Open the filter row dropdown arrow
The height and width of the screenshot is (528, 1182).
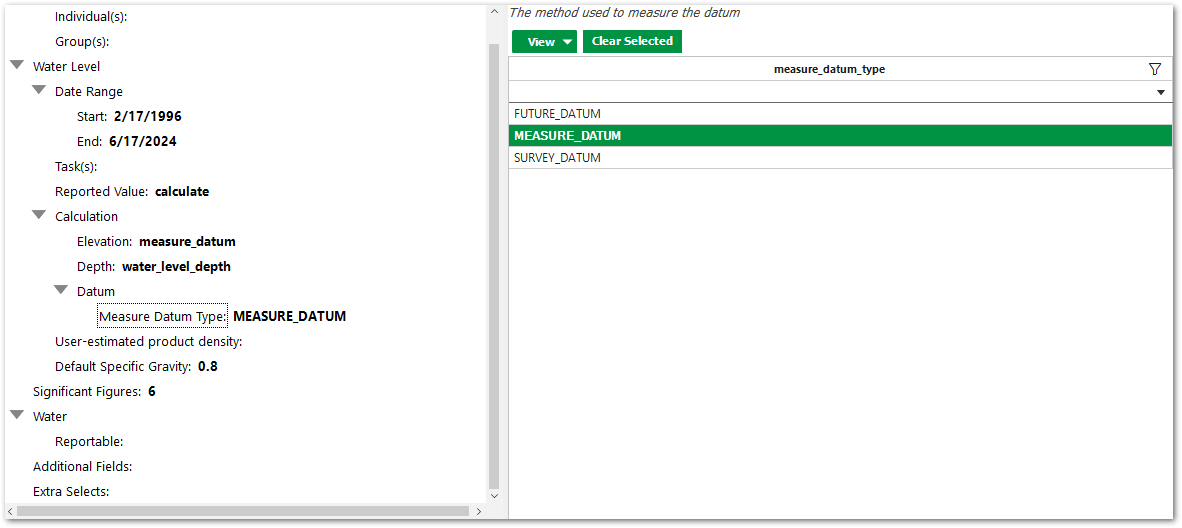(x=1161, y=92)
